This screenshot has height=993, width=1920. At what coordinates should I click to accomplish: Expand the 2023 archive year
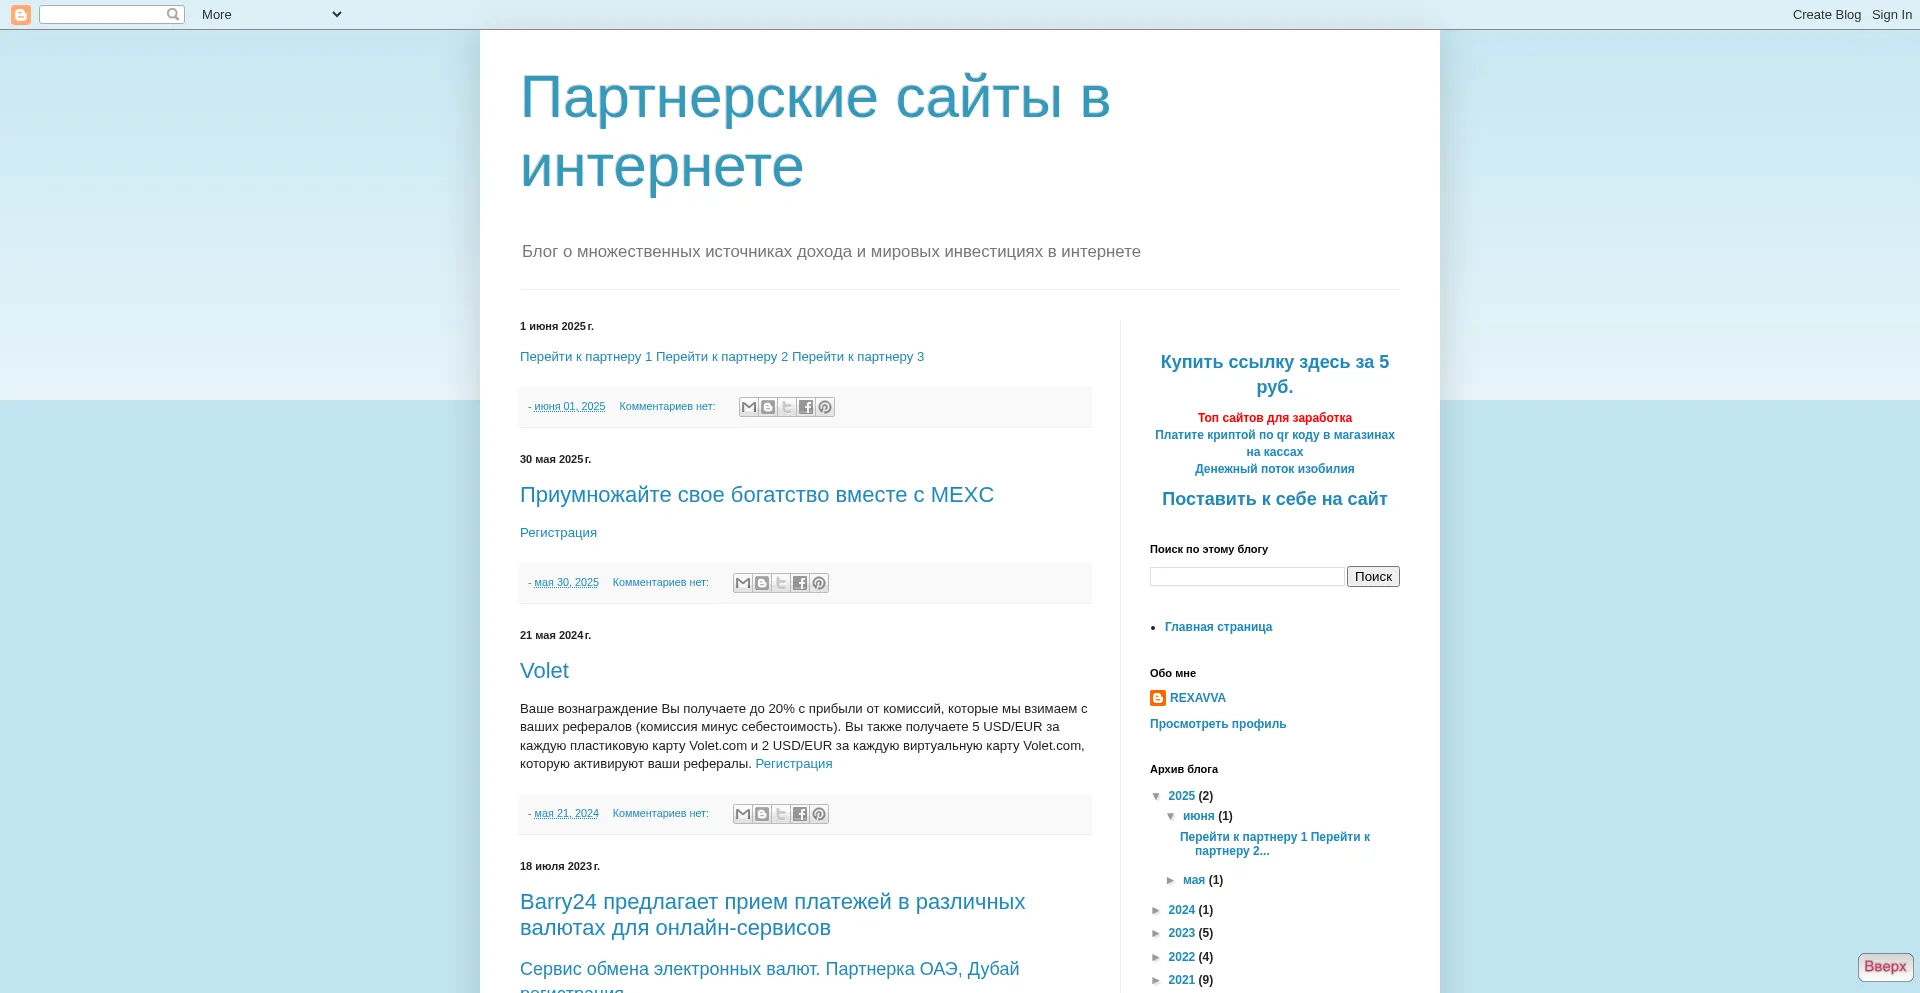coord(1157,934)
